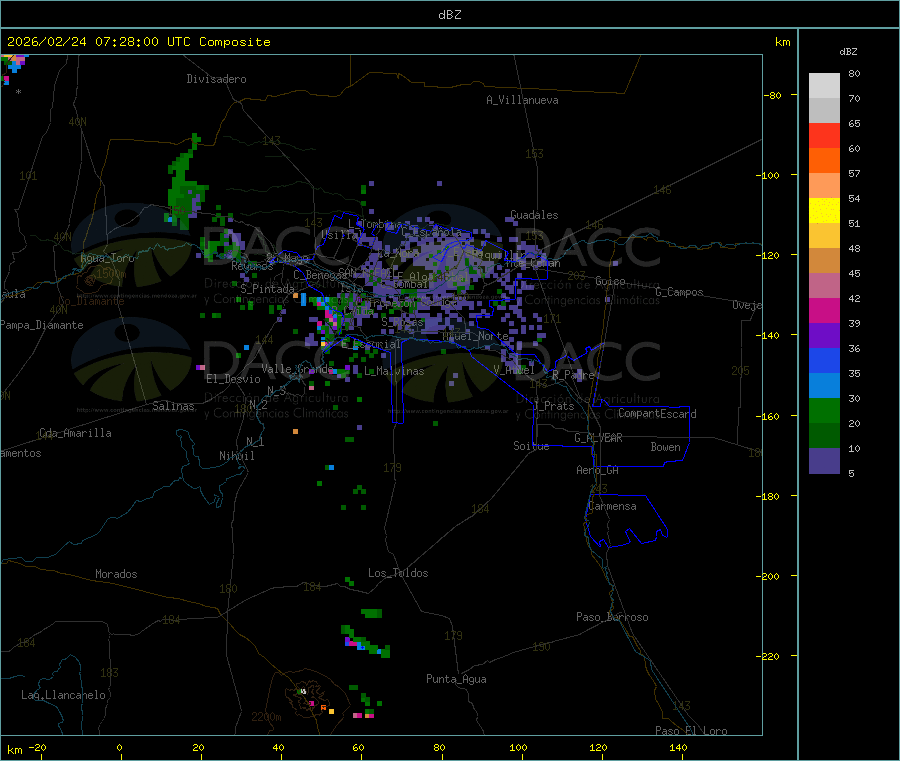Click the 80 value on the legend scale

(x=854, y=73)
